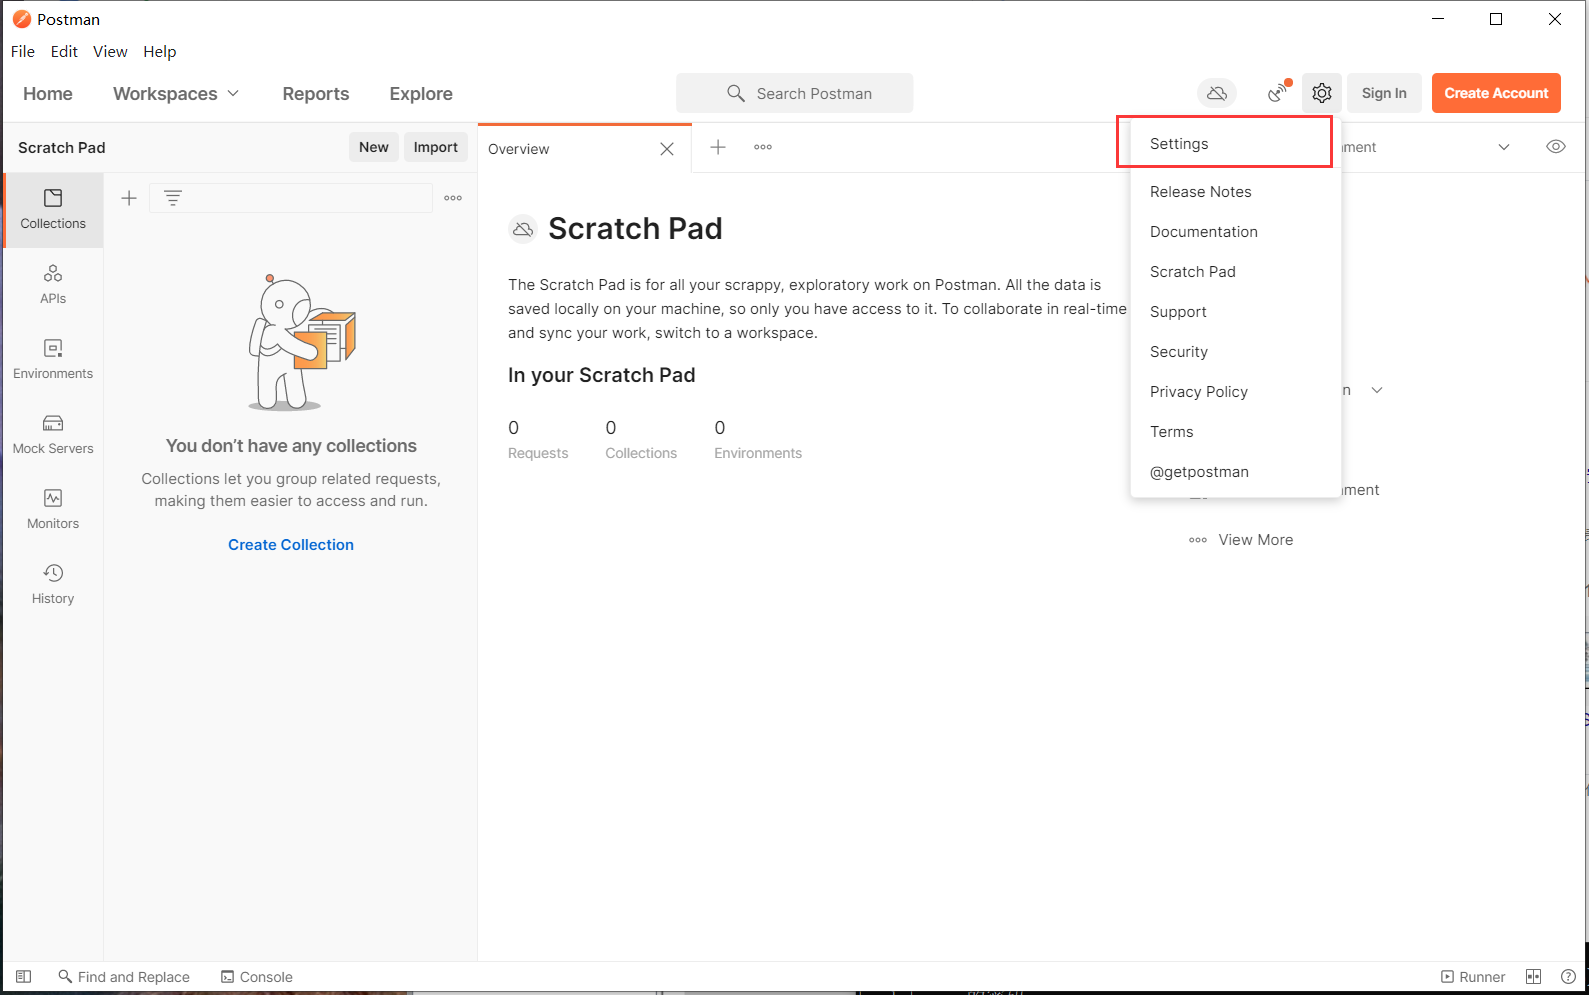Open the Runner from status bar
Image resolution: width=1589 pixels, height=995 pixels.
coord(1473,977)
